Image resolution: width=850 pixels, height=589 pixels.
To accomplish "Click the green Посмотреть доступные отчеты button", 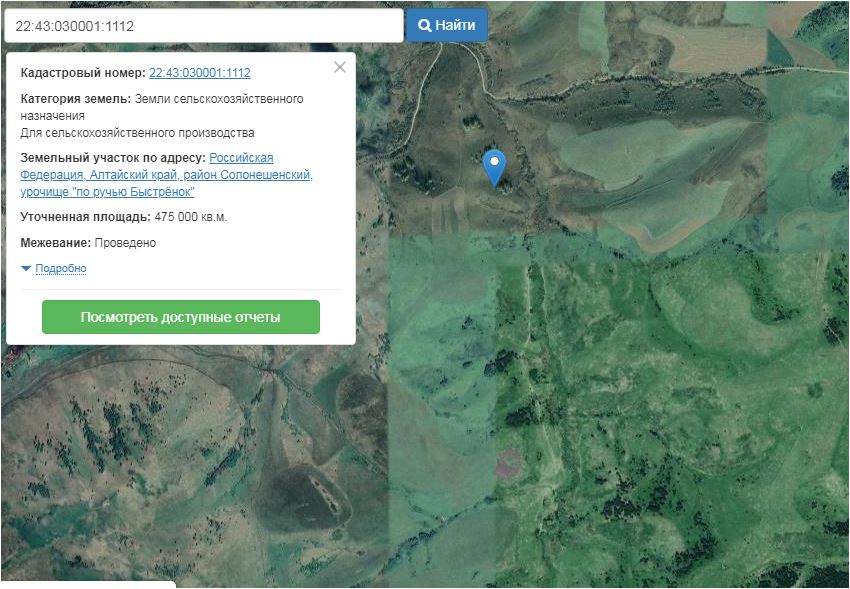I will tap(180, 317).
